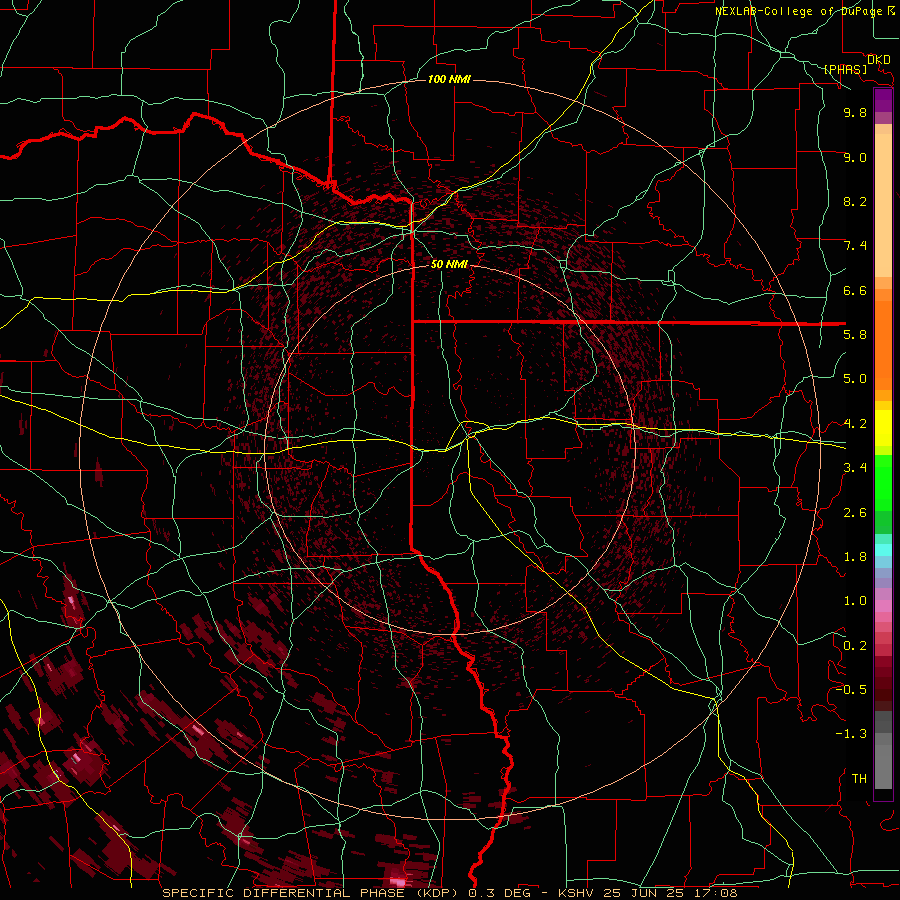
Task: Pick the yellow legend swatch
Action: click(x=883, y=428)
